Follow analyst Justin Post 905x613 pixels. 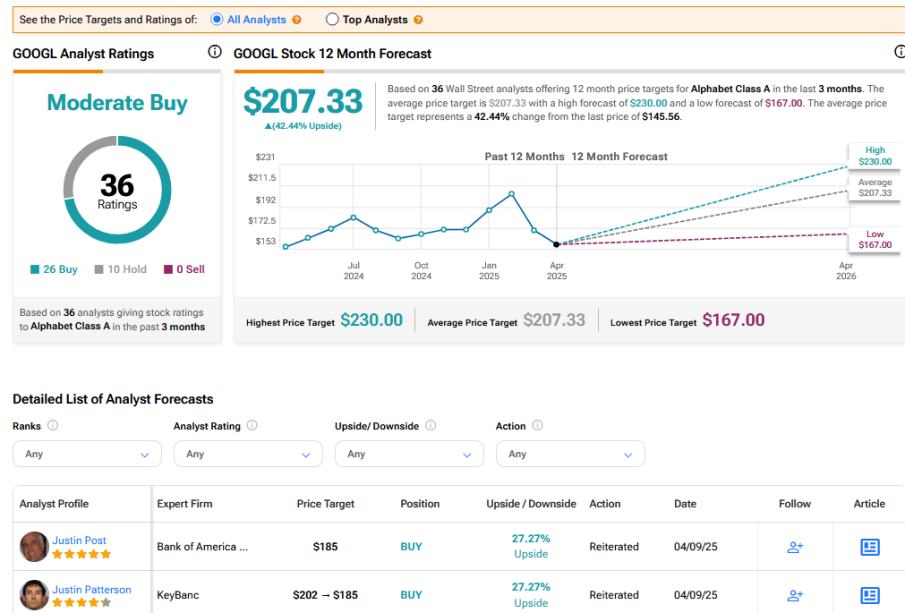(795, 547)
